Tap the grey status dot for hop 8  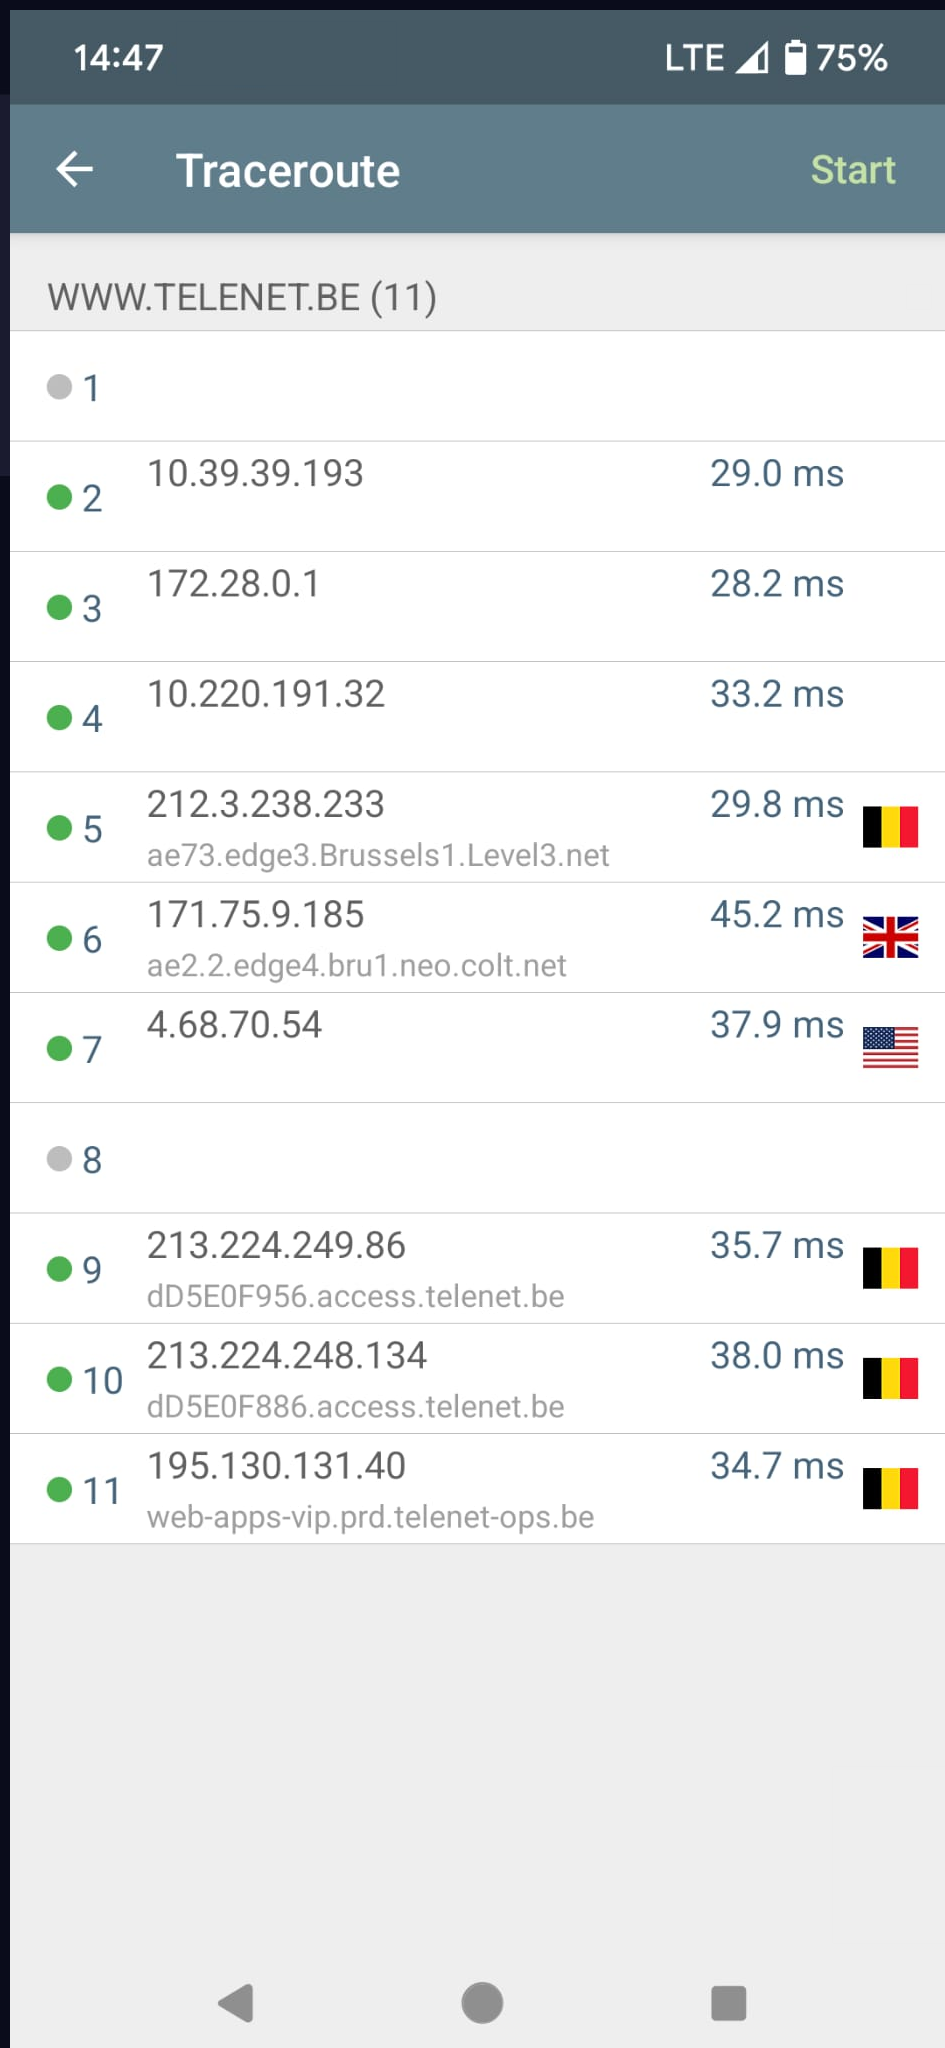coord(60,1159)
